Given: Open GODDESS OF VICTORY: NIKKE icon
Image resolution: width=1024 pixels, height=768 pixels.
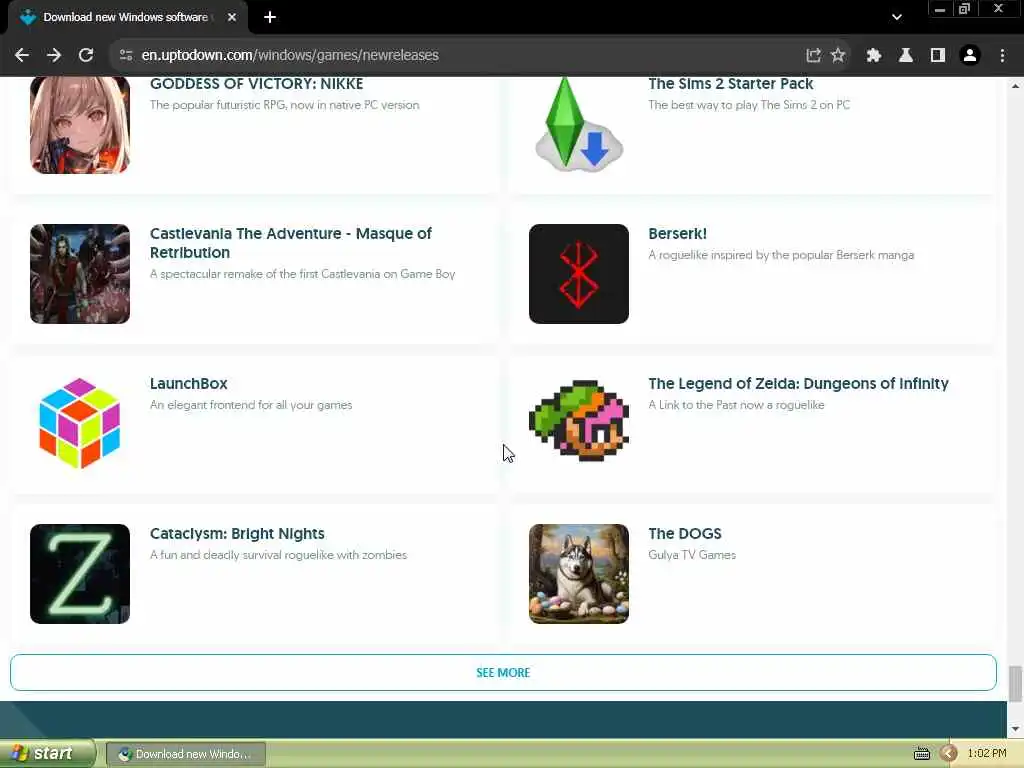Looking at the screenshot, I should (80, 124).
